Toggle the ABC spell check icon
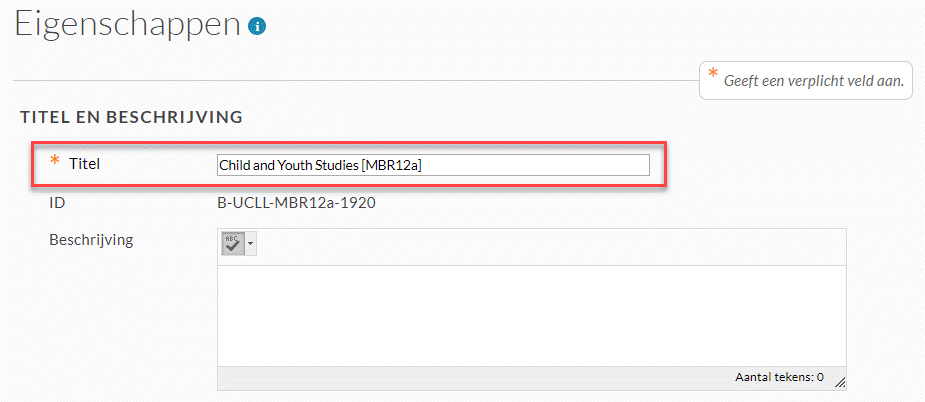925x402 pixels. point(233,243)
